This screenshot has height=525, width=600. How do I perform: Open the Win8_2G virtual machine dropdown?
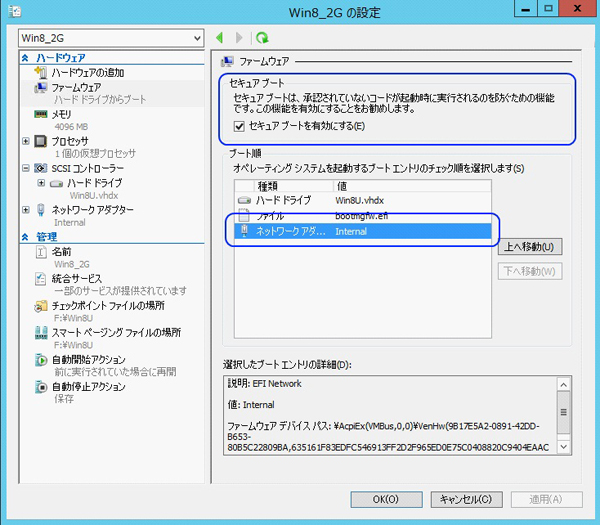(x=111, y=38)
